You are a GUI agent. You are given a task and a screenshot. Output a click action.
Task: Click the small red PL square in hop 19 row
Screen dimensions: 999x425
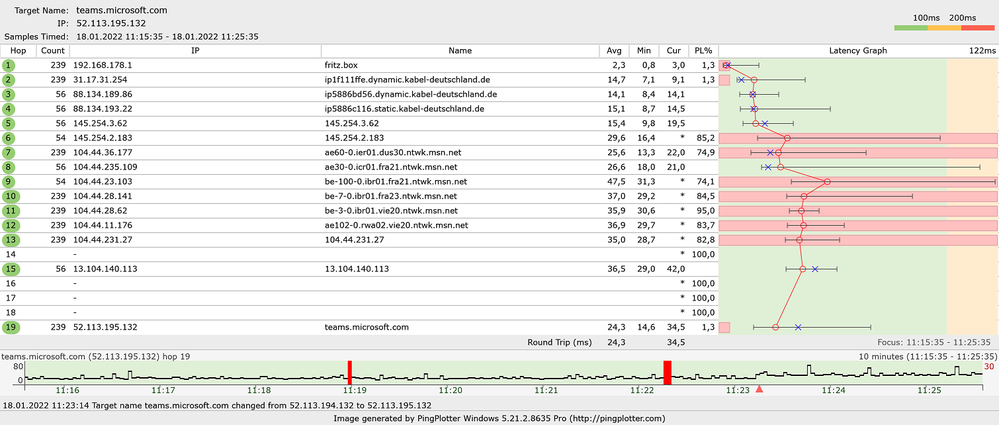coord(725,327)
